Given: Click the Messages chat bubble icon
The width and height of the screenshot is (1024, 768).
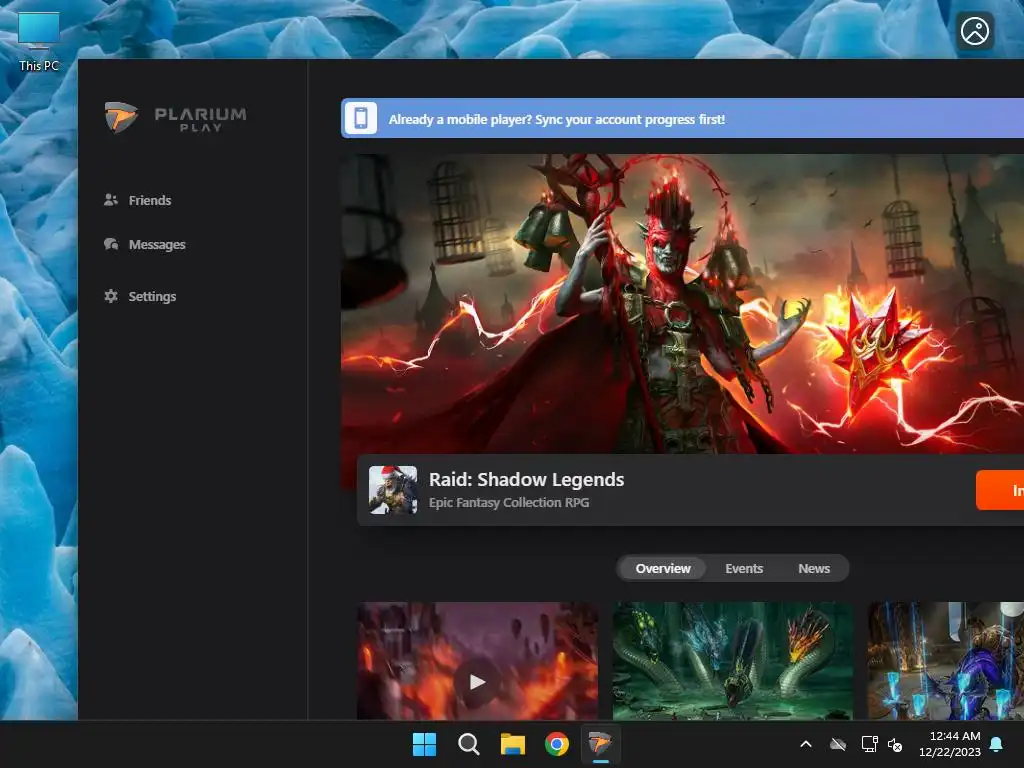Looking at the screenshot, I should pyautogui.click(x=111, y=244).
